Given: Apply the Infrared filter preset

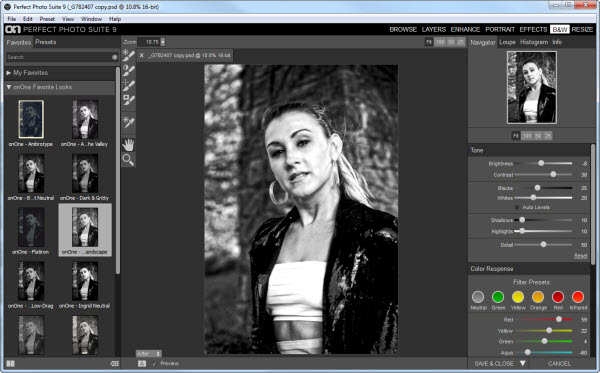Looking at the screenshot, I should tap(578, 297).
